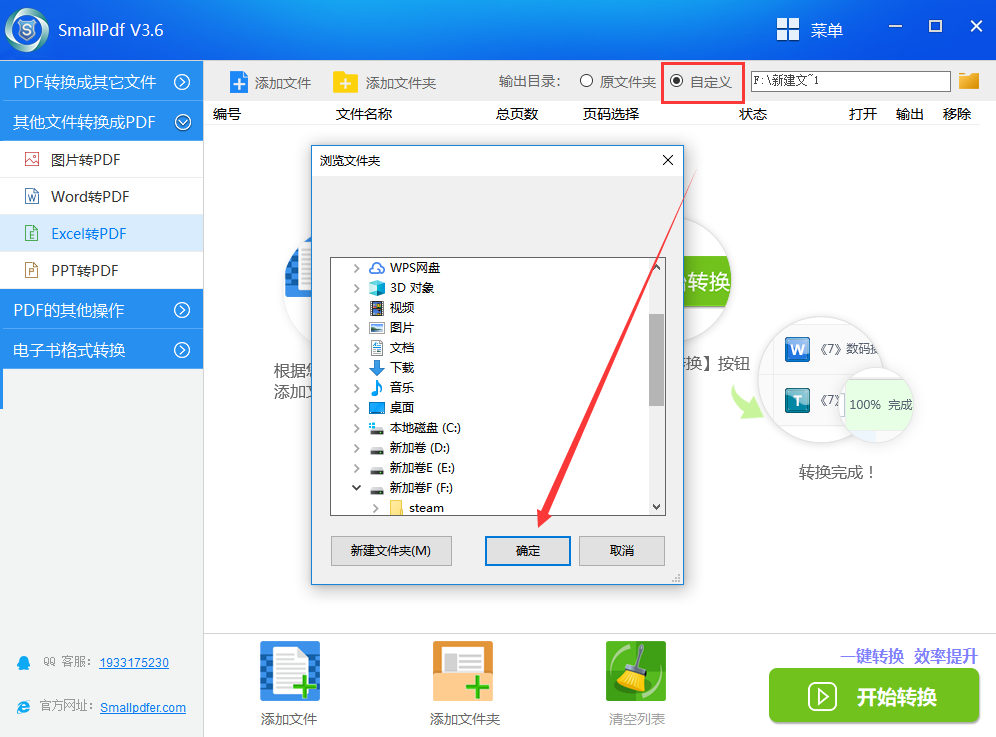996x737 pixels.
Task: Choose PPT转PDF in sidebar
Action: tap(102, 270)
